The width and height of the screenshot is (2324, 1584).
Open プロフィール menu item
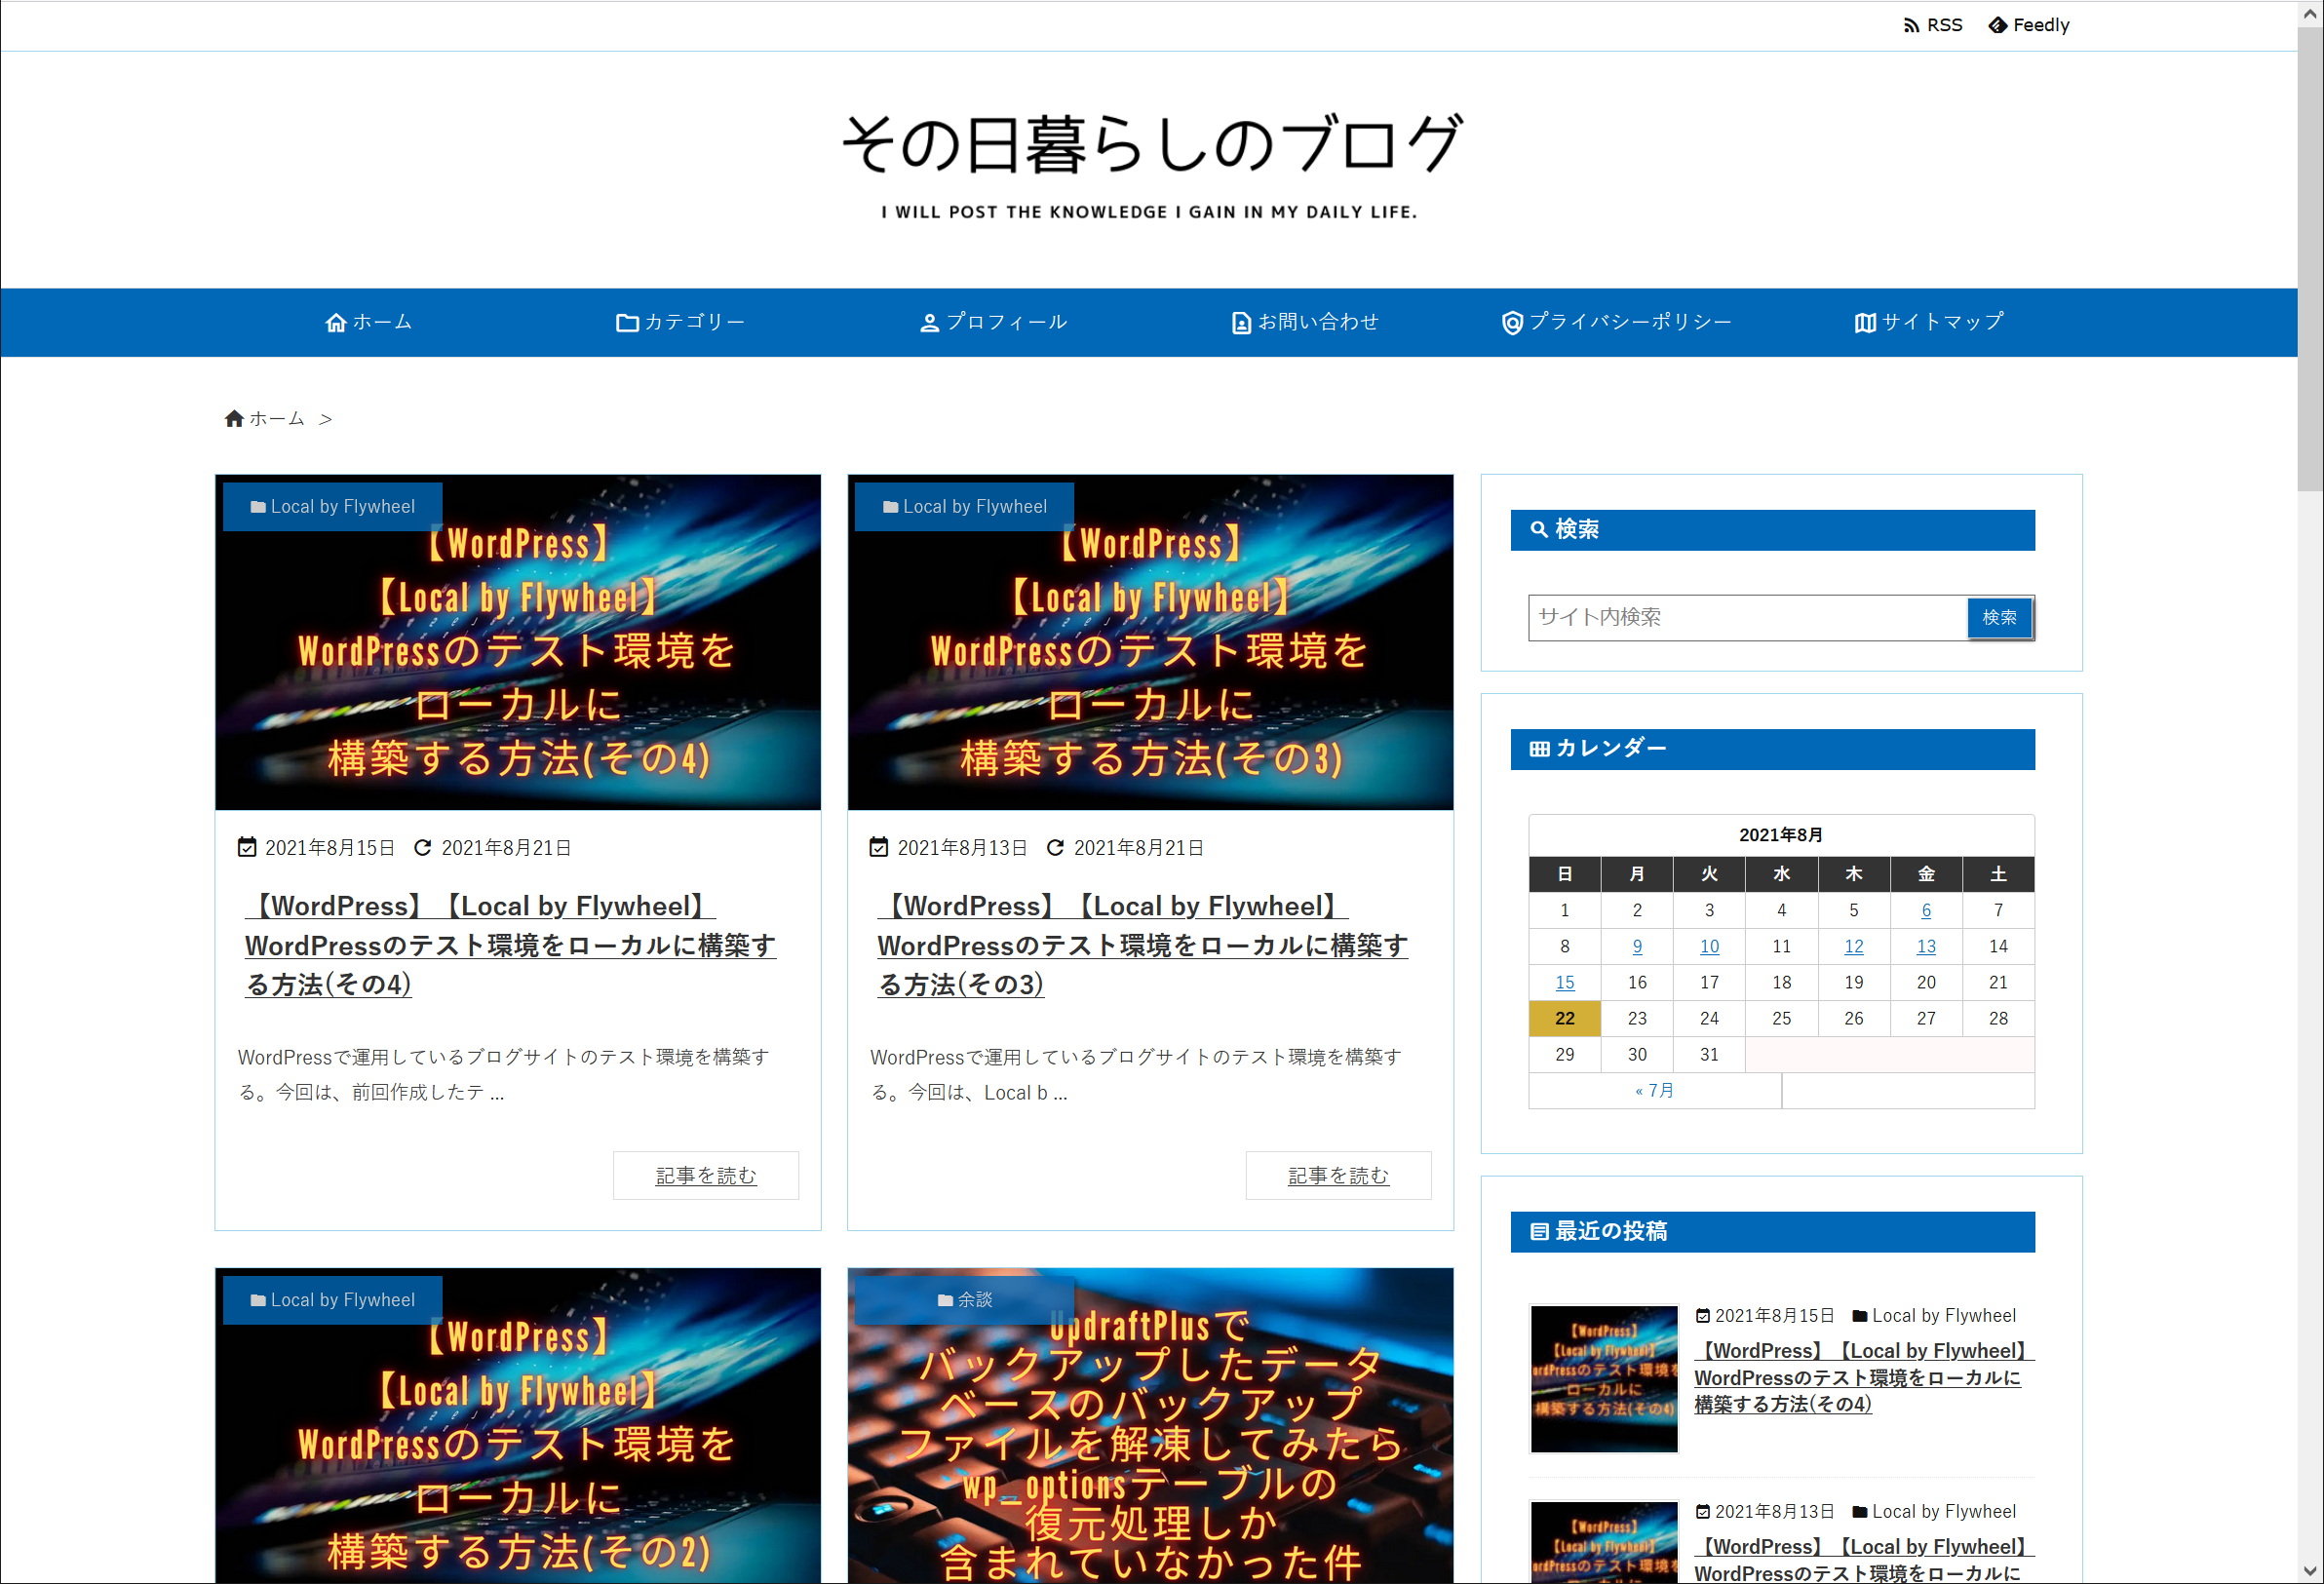pyautogui.click(x=993, y=322)
